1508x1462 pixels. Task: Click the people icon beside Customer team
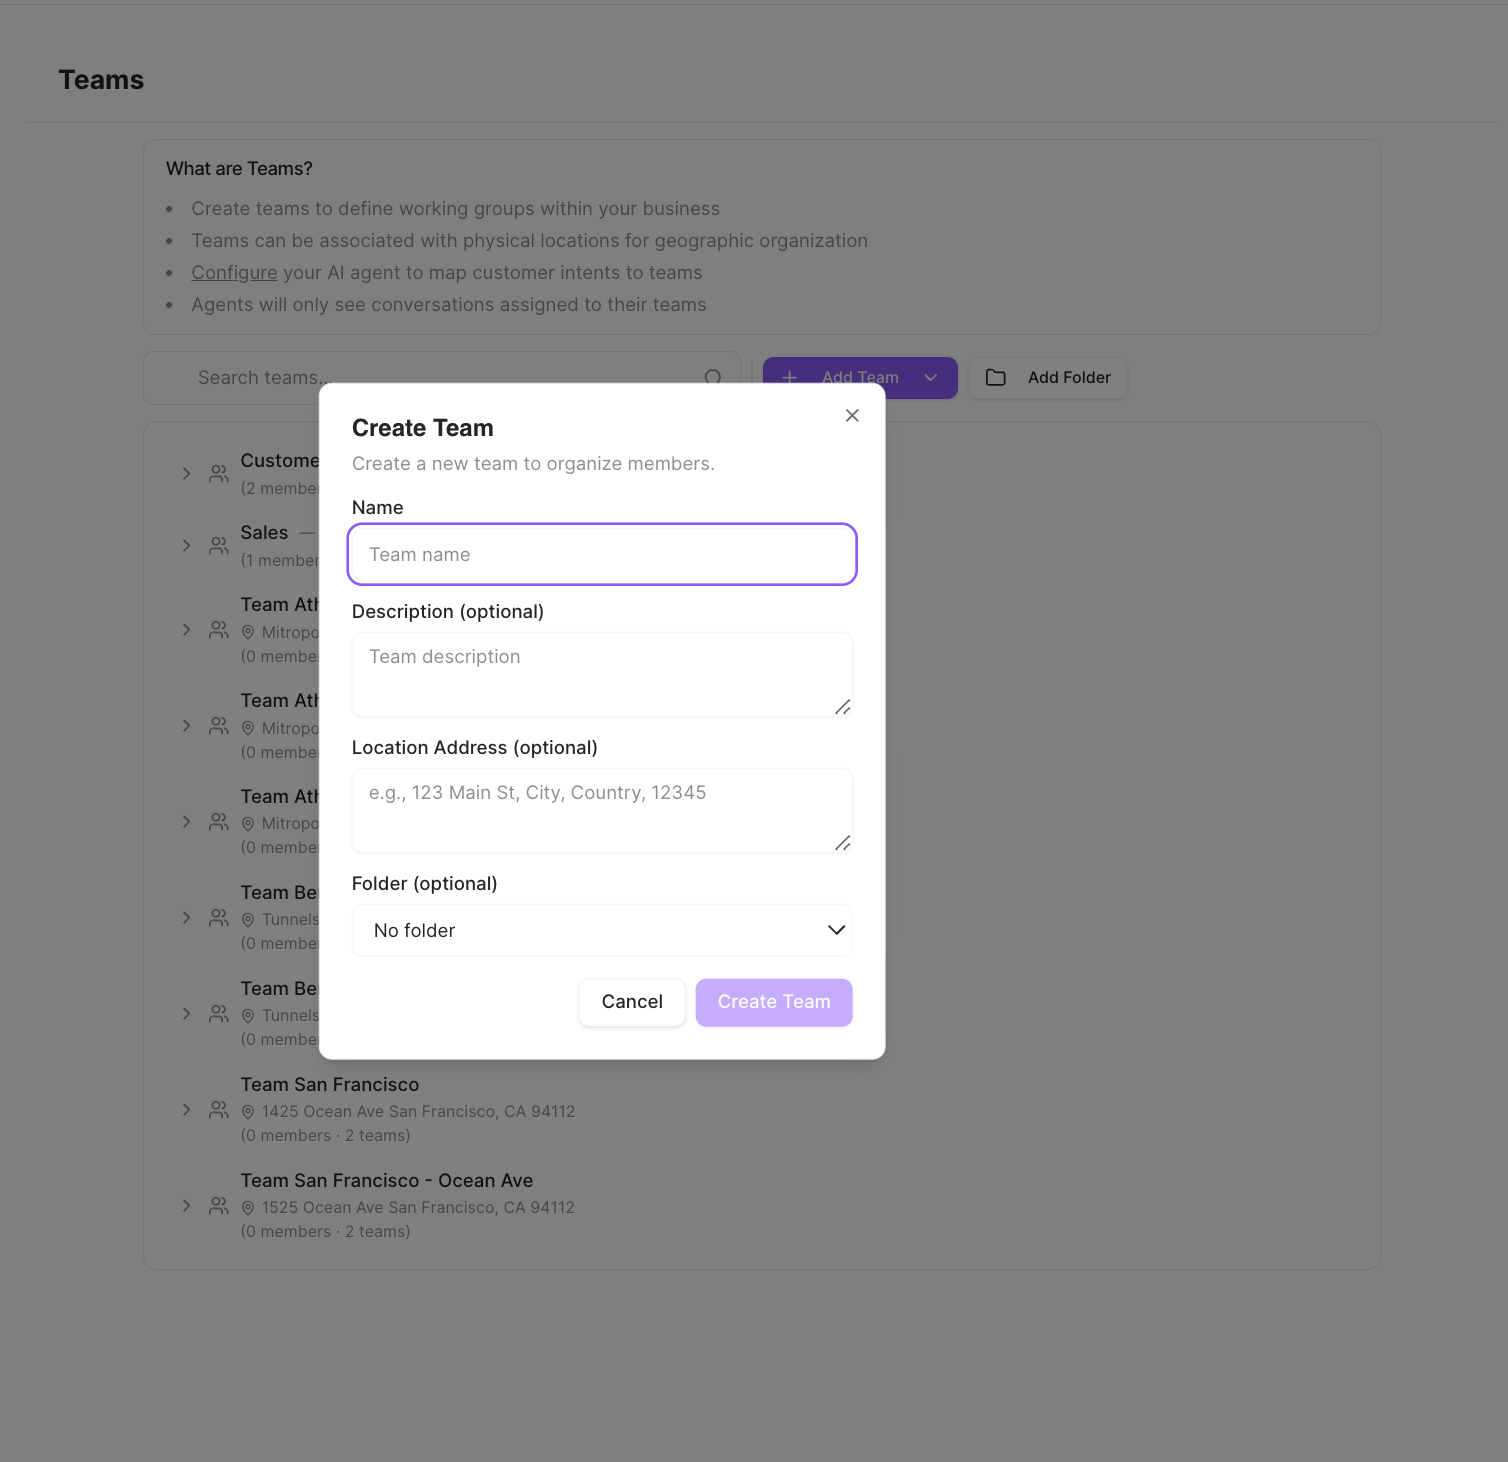point(219,474)
